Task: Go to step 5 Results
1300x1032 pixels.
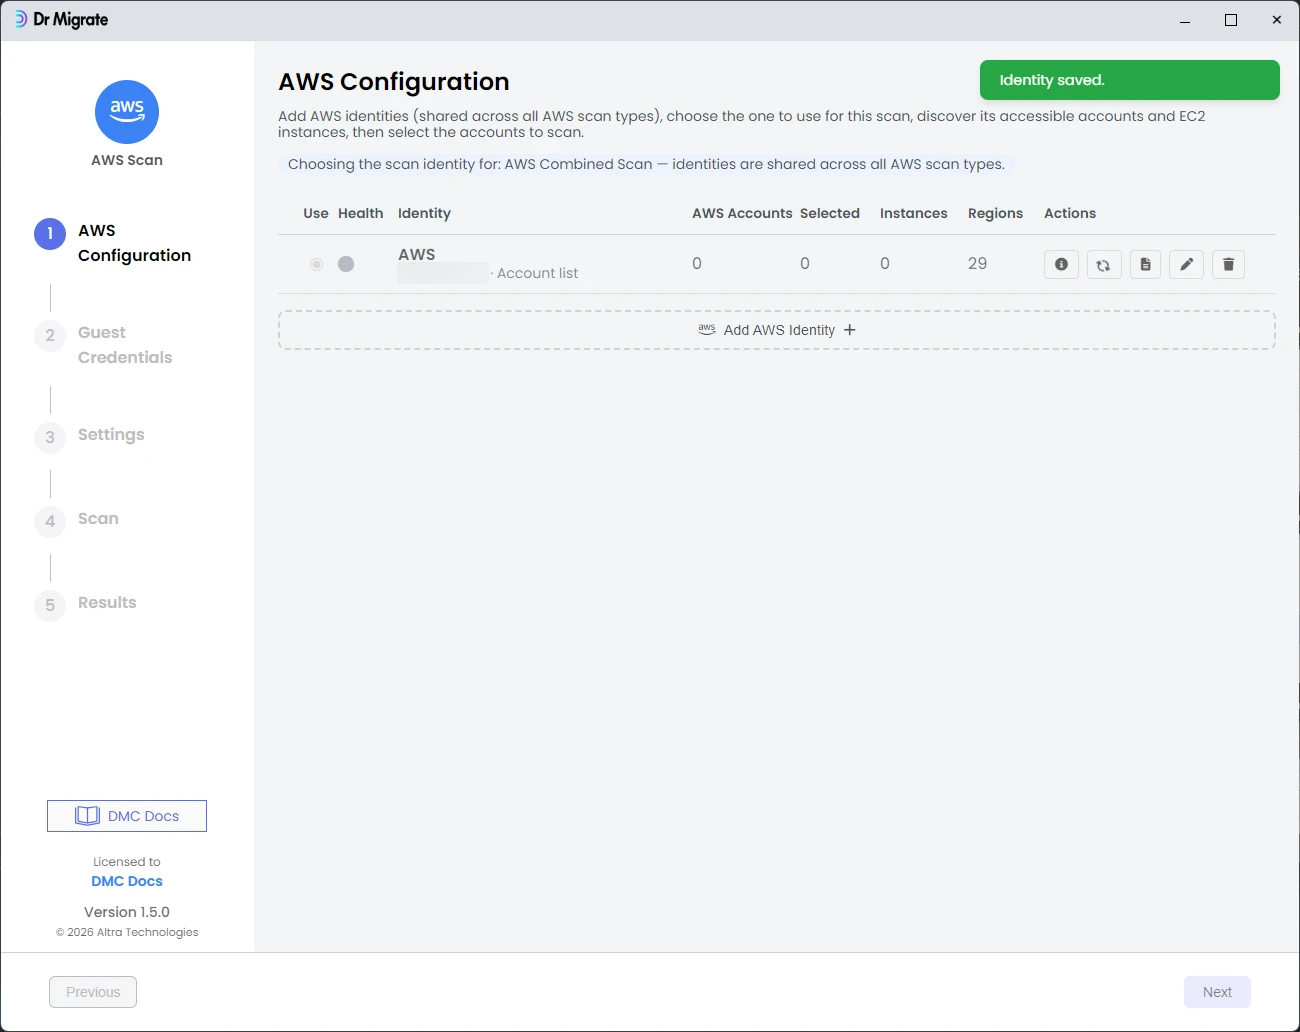Action: (x=86, y=604)
